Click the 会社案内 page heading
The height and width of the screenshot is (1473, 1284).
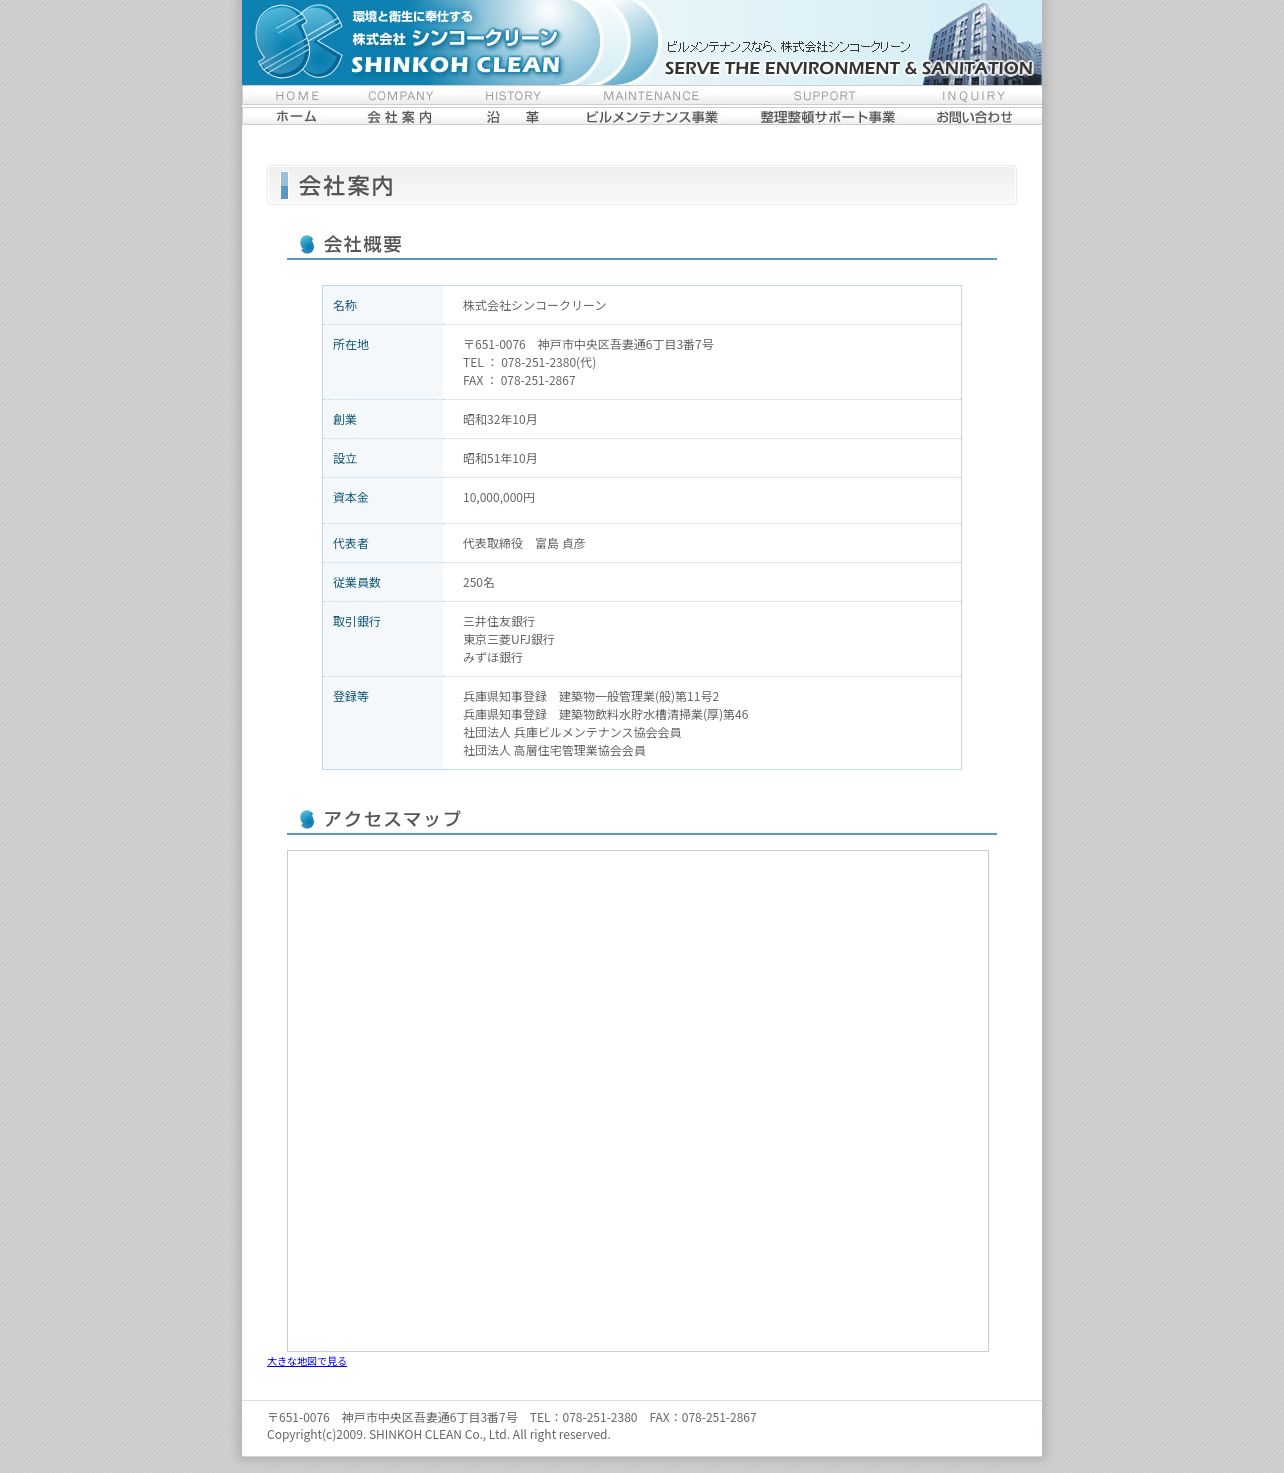[346, 186]
